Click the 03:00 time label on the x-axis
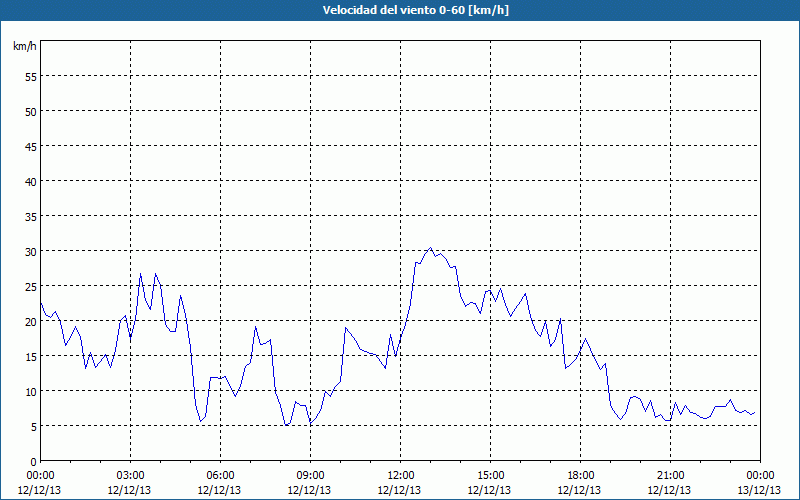The width and height of the screenshot is (800, 500). 131,476
